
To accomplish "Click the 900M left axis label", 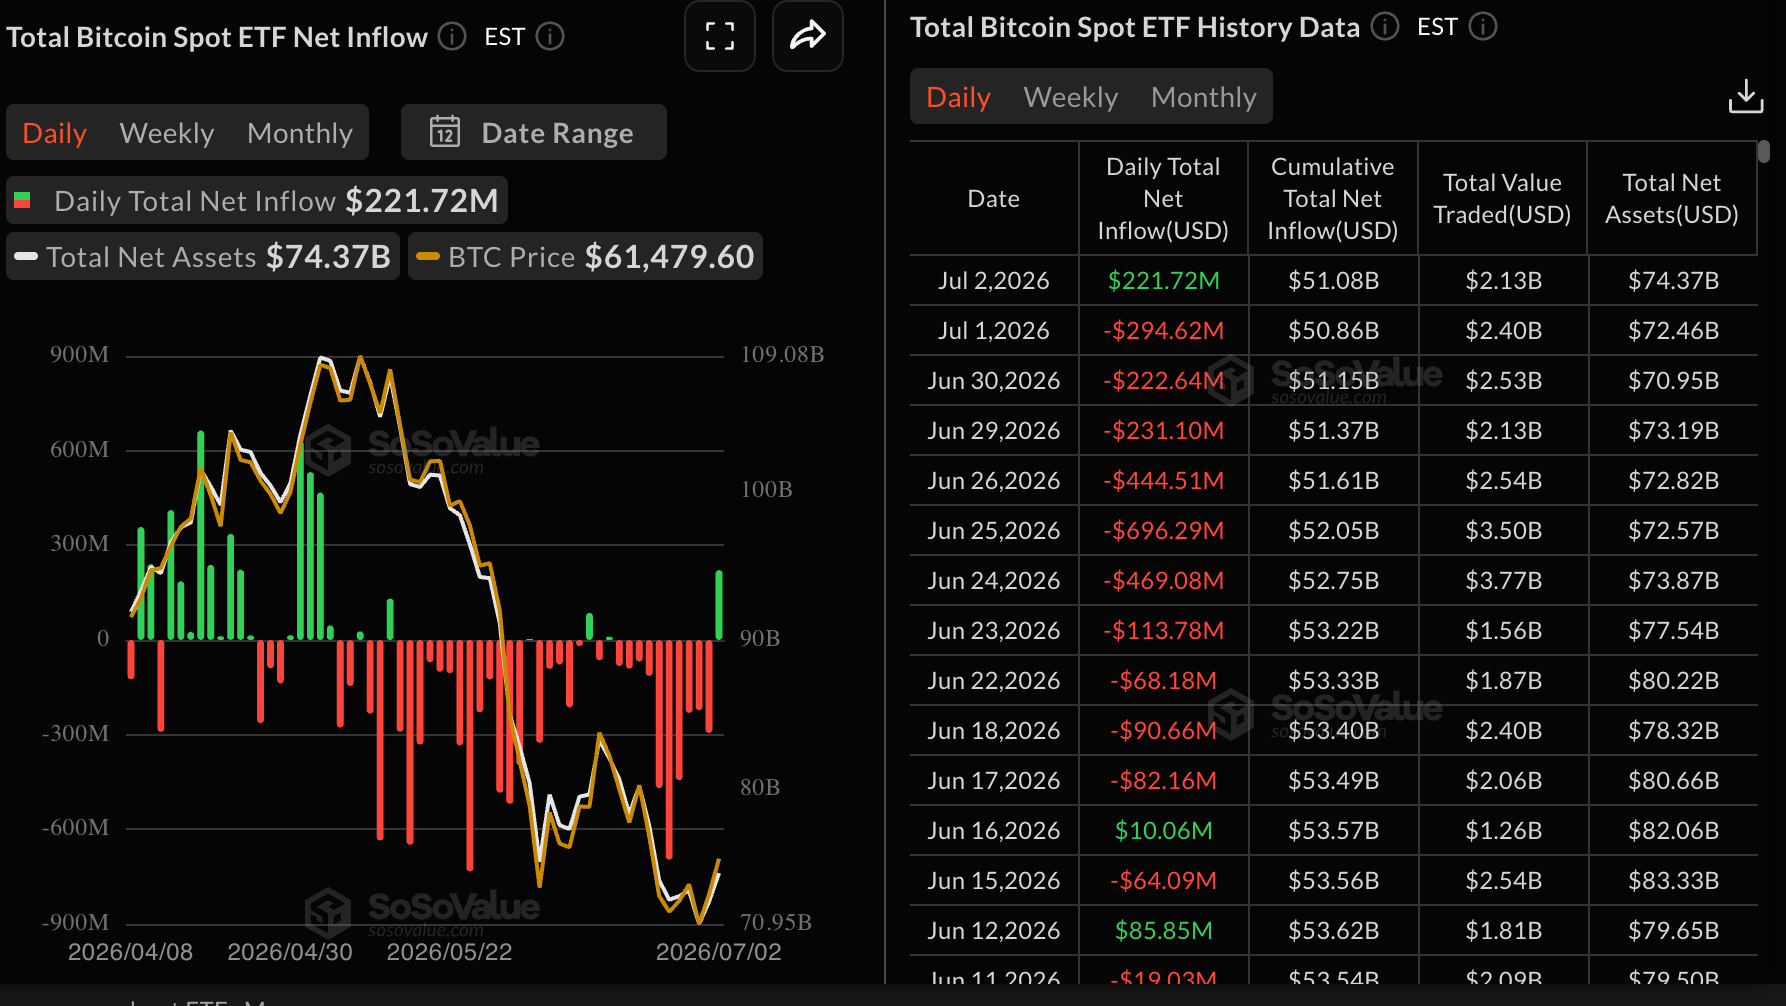I will point(79,354).
